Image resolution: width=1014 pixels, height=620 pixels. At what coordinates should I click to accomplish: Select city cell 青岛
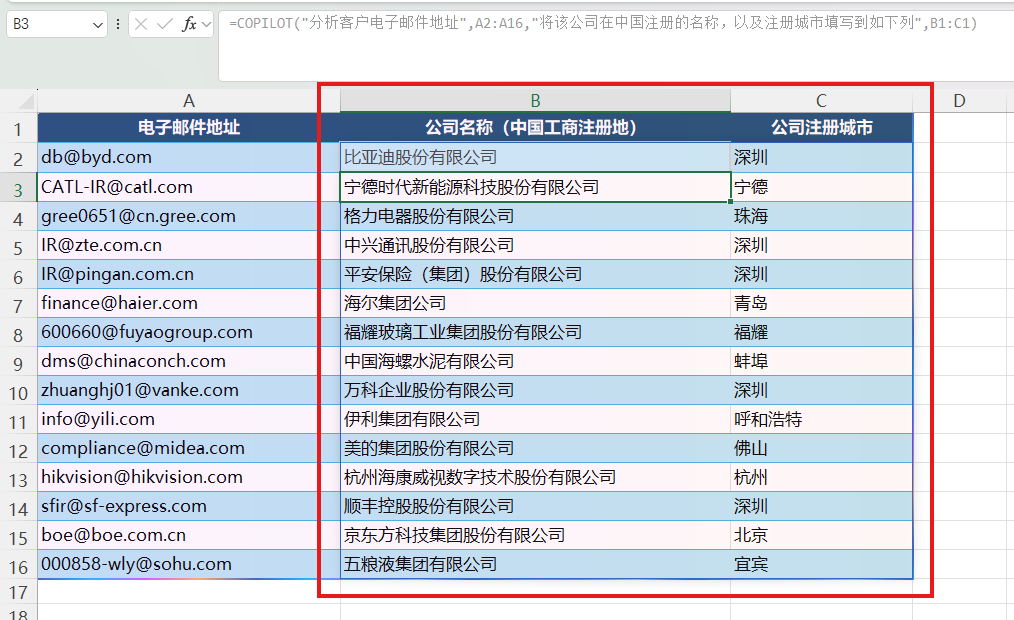point(821,303)
